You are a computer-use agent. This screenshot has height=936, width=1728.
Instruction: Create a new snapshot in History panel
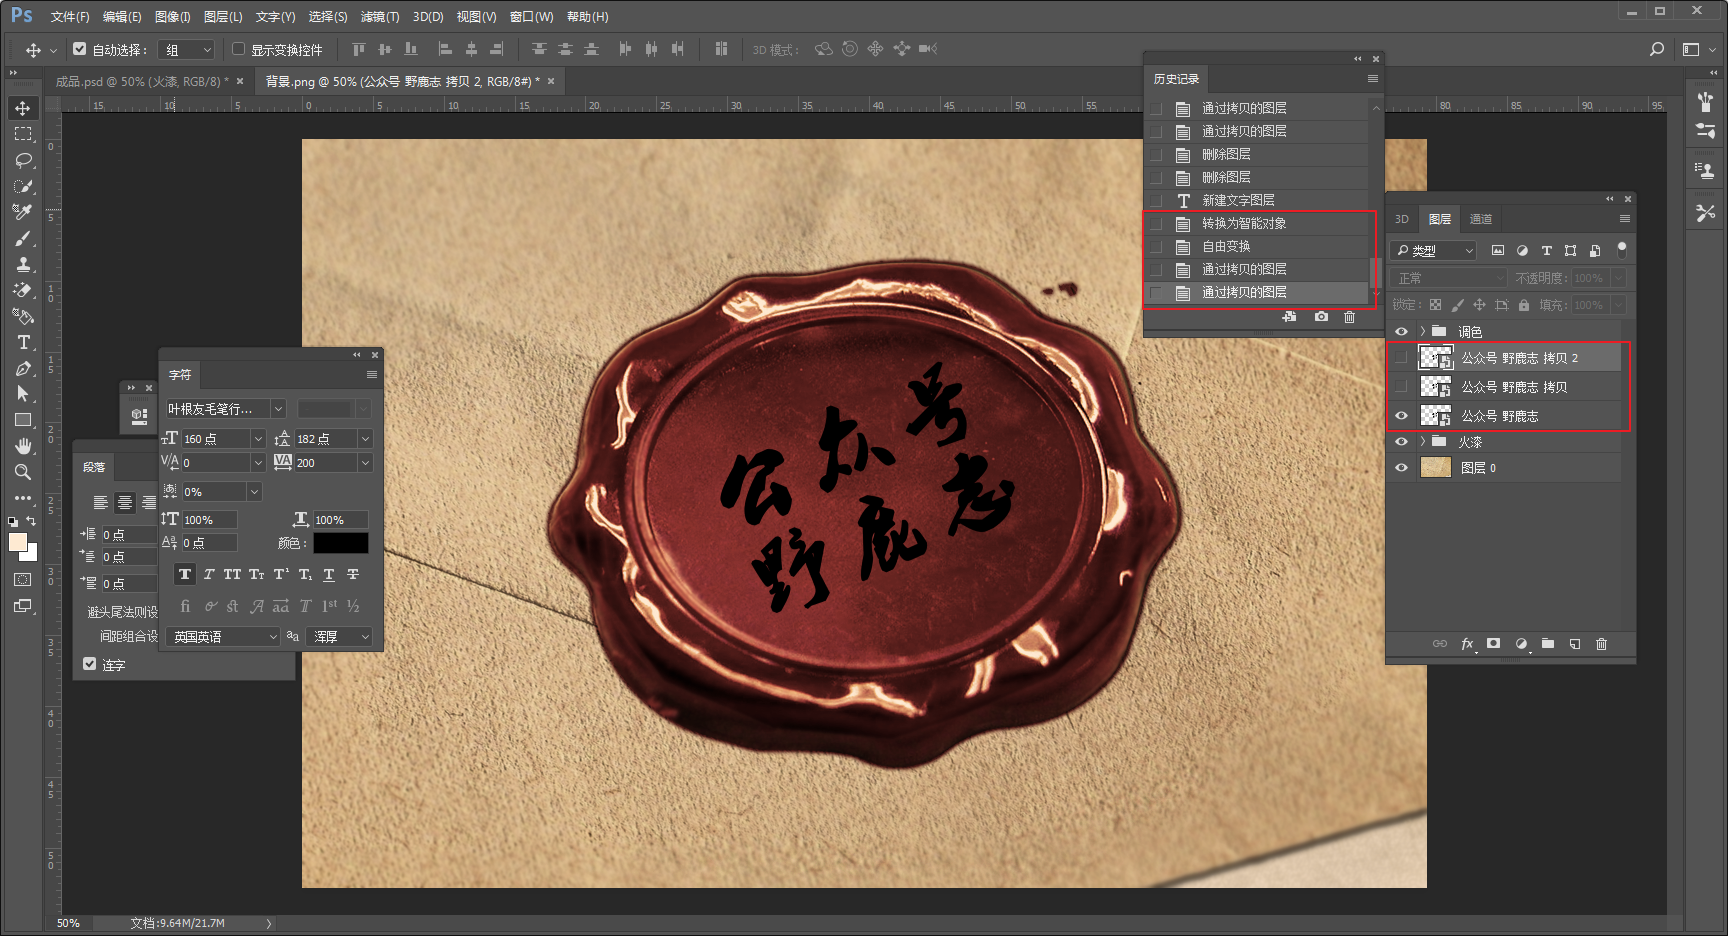(1321, 317)
